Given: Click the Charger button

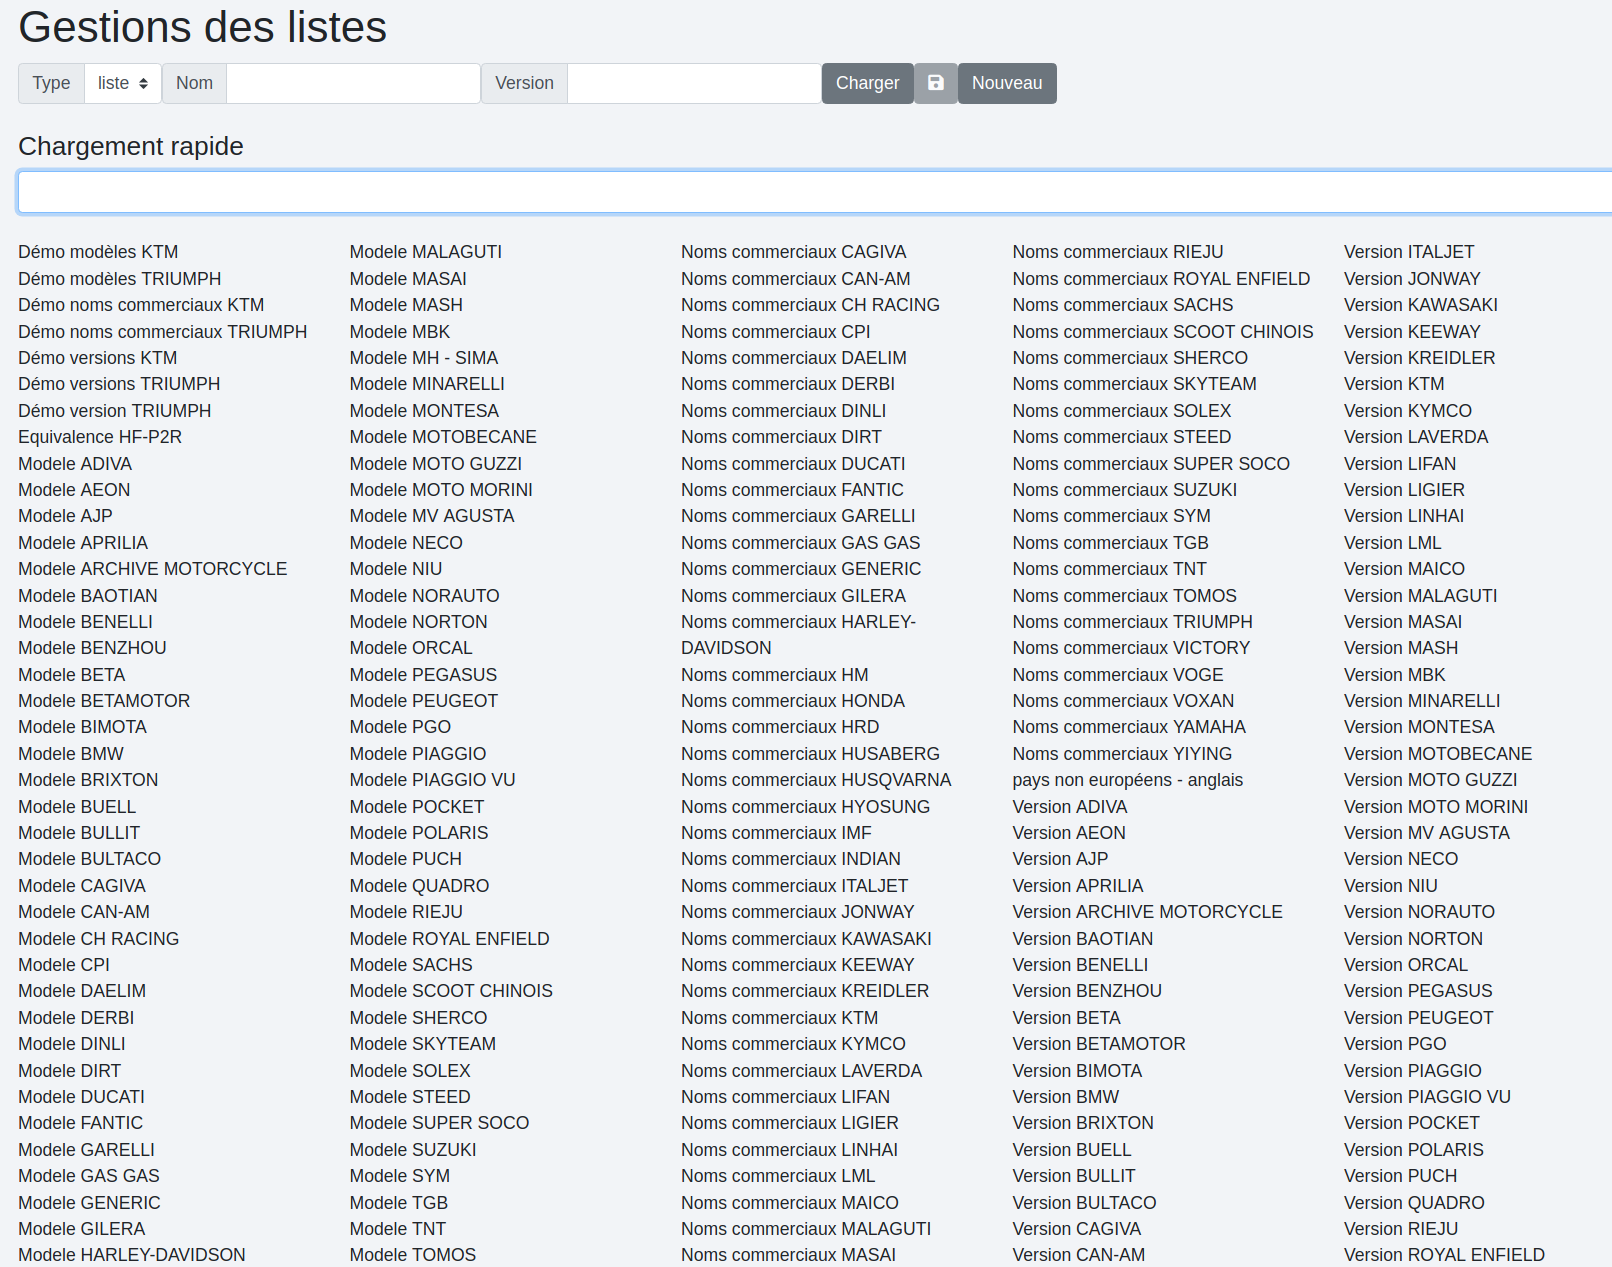Looking at the screenshot, I should pos(867,83).
